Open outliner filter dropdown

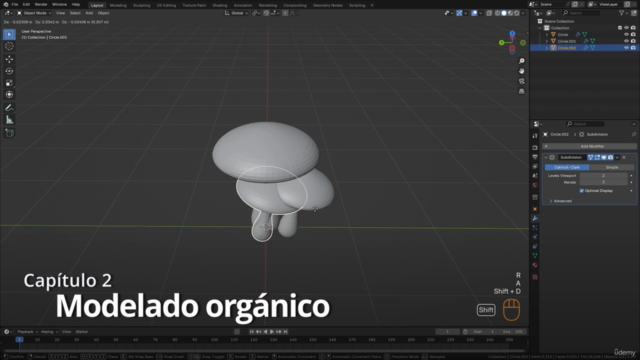tap(623, 13)
